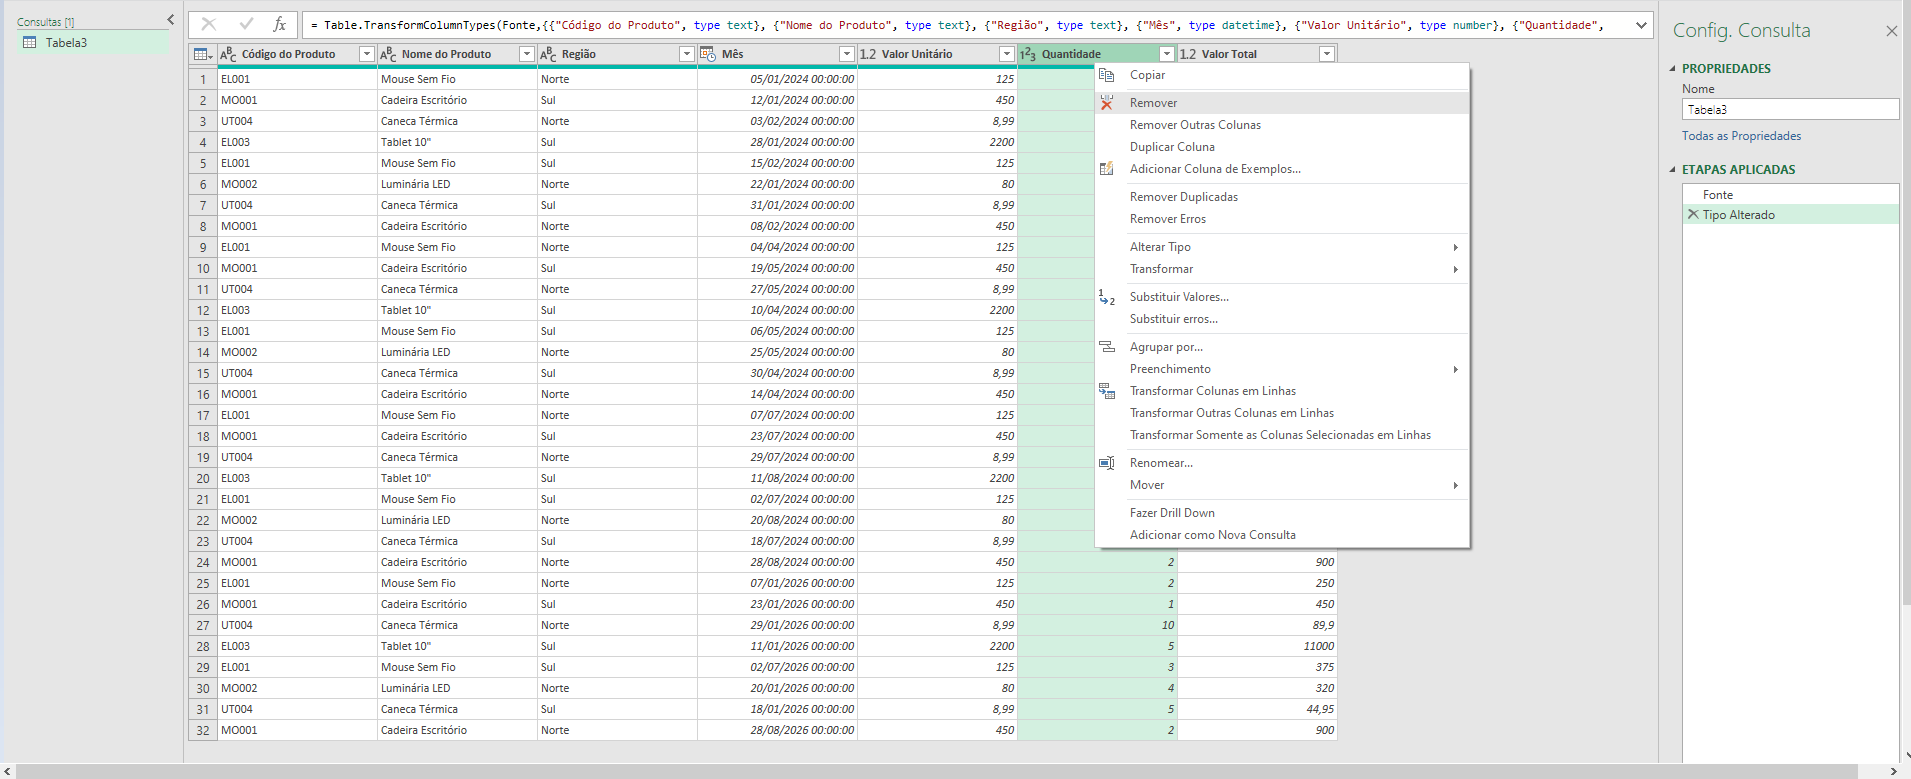This screenshot has height=779, width=1911.
Task: Click text type icon of Código do Produto
Action: pyautogui.click(x=228, y=54)
